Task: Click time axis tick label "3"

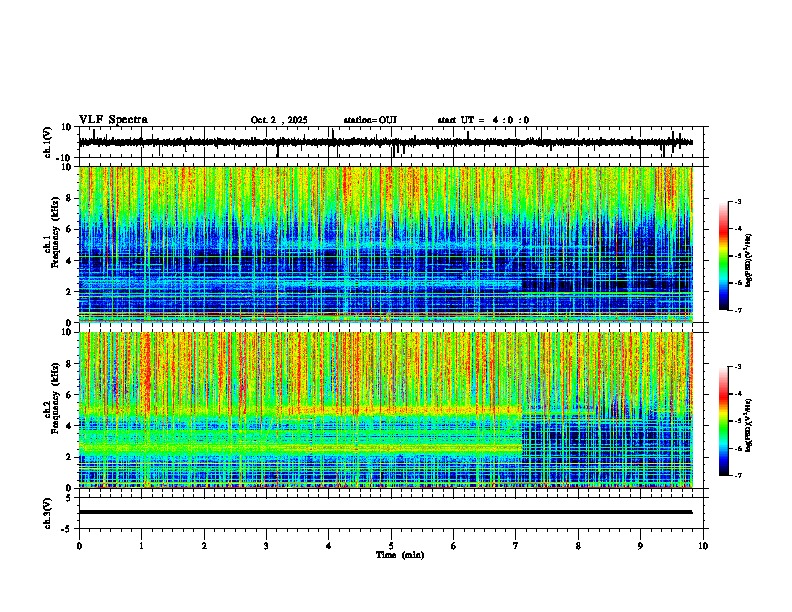Action: tap(266, 546)
